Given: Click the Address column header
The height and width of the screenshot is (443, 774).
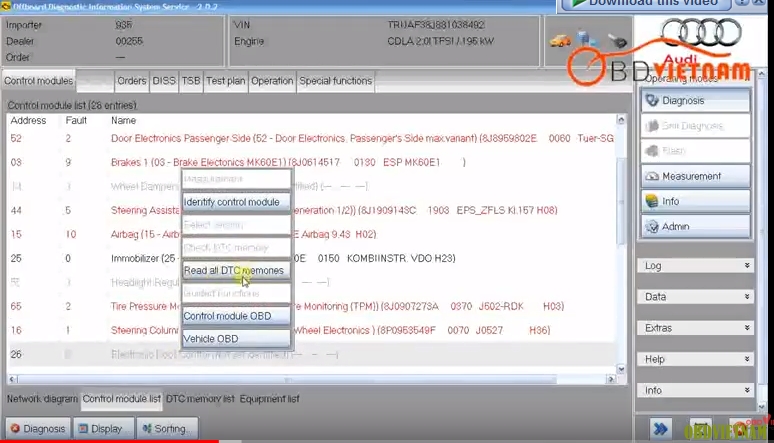Looking at the screenshot, I should (28, 121).
